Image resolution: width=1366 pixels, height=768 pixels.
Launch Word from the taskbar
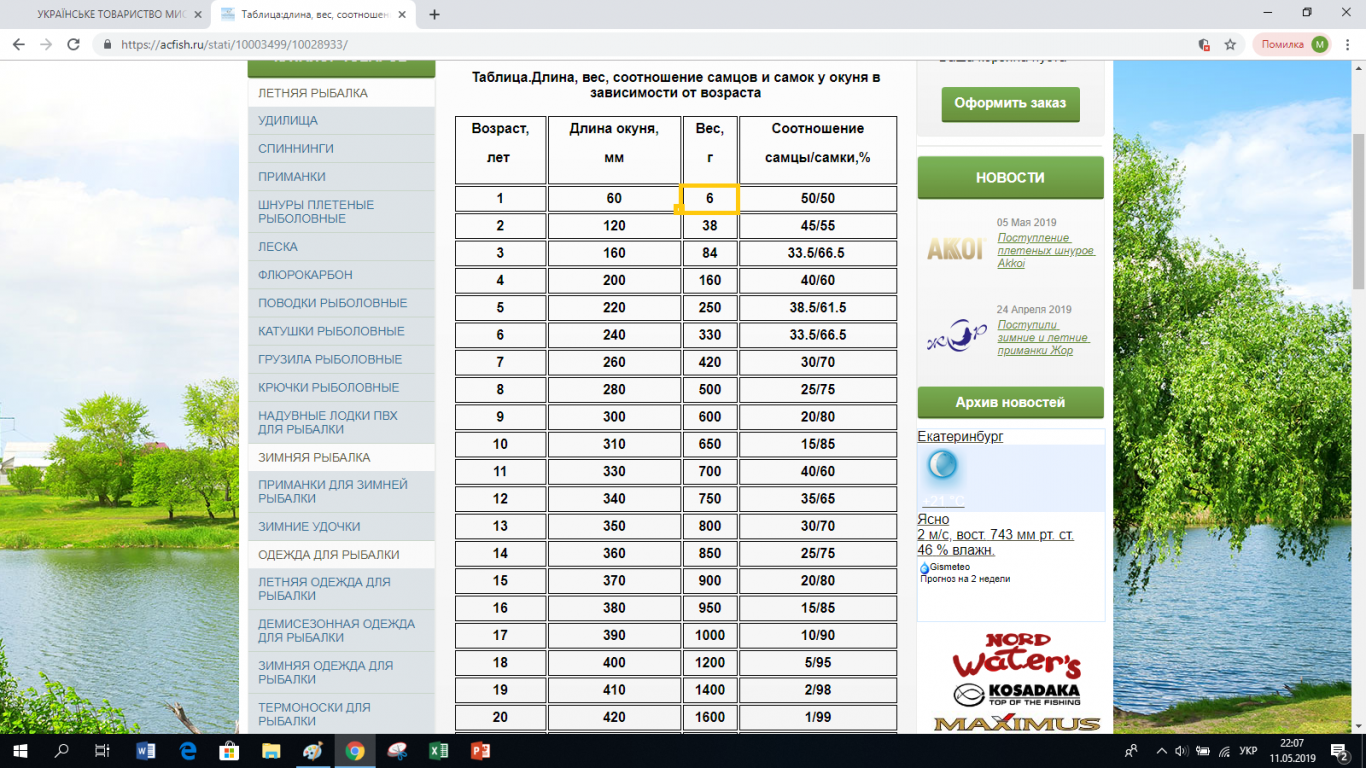point(146,750)
